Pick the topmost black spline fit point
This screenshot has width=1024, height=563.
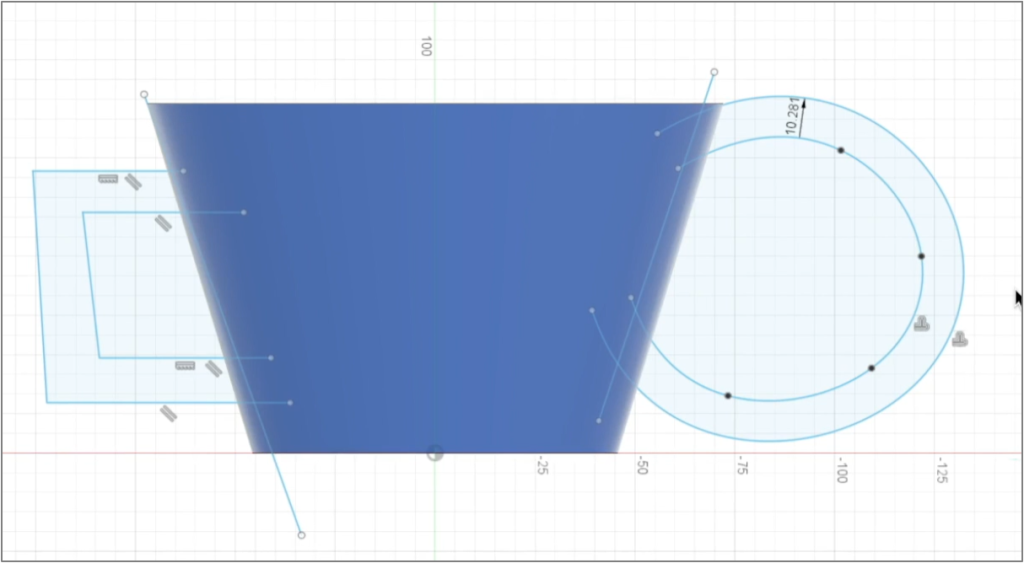[841, 150]
